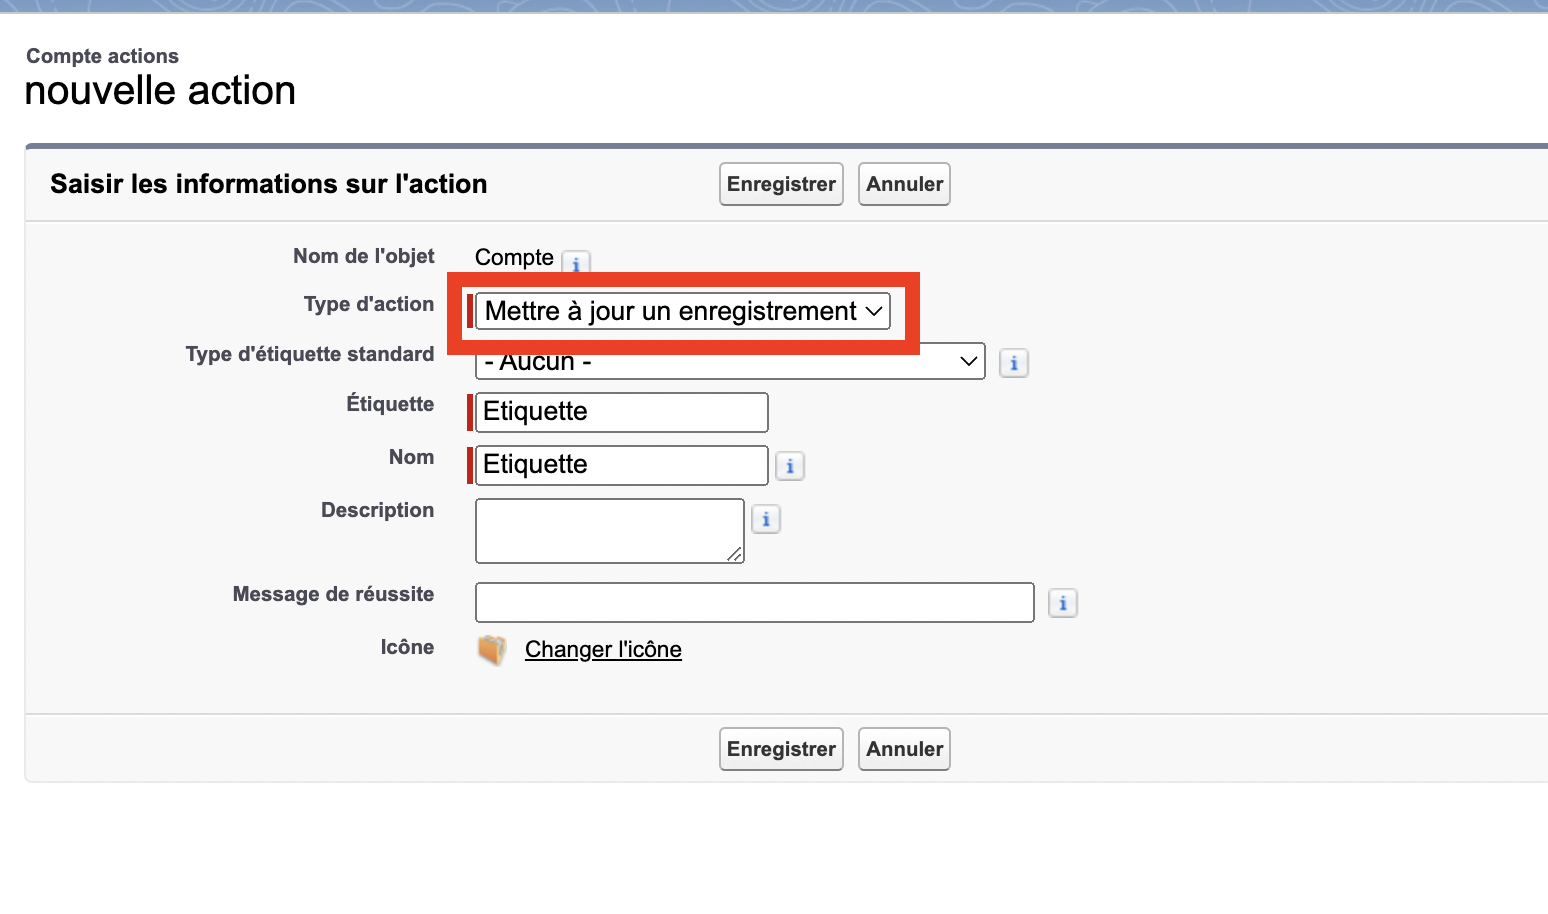Click info icon next to Message de réussite
Image resolution: width=1548 pixels, height=914 pixels.
(1063, 603)
